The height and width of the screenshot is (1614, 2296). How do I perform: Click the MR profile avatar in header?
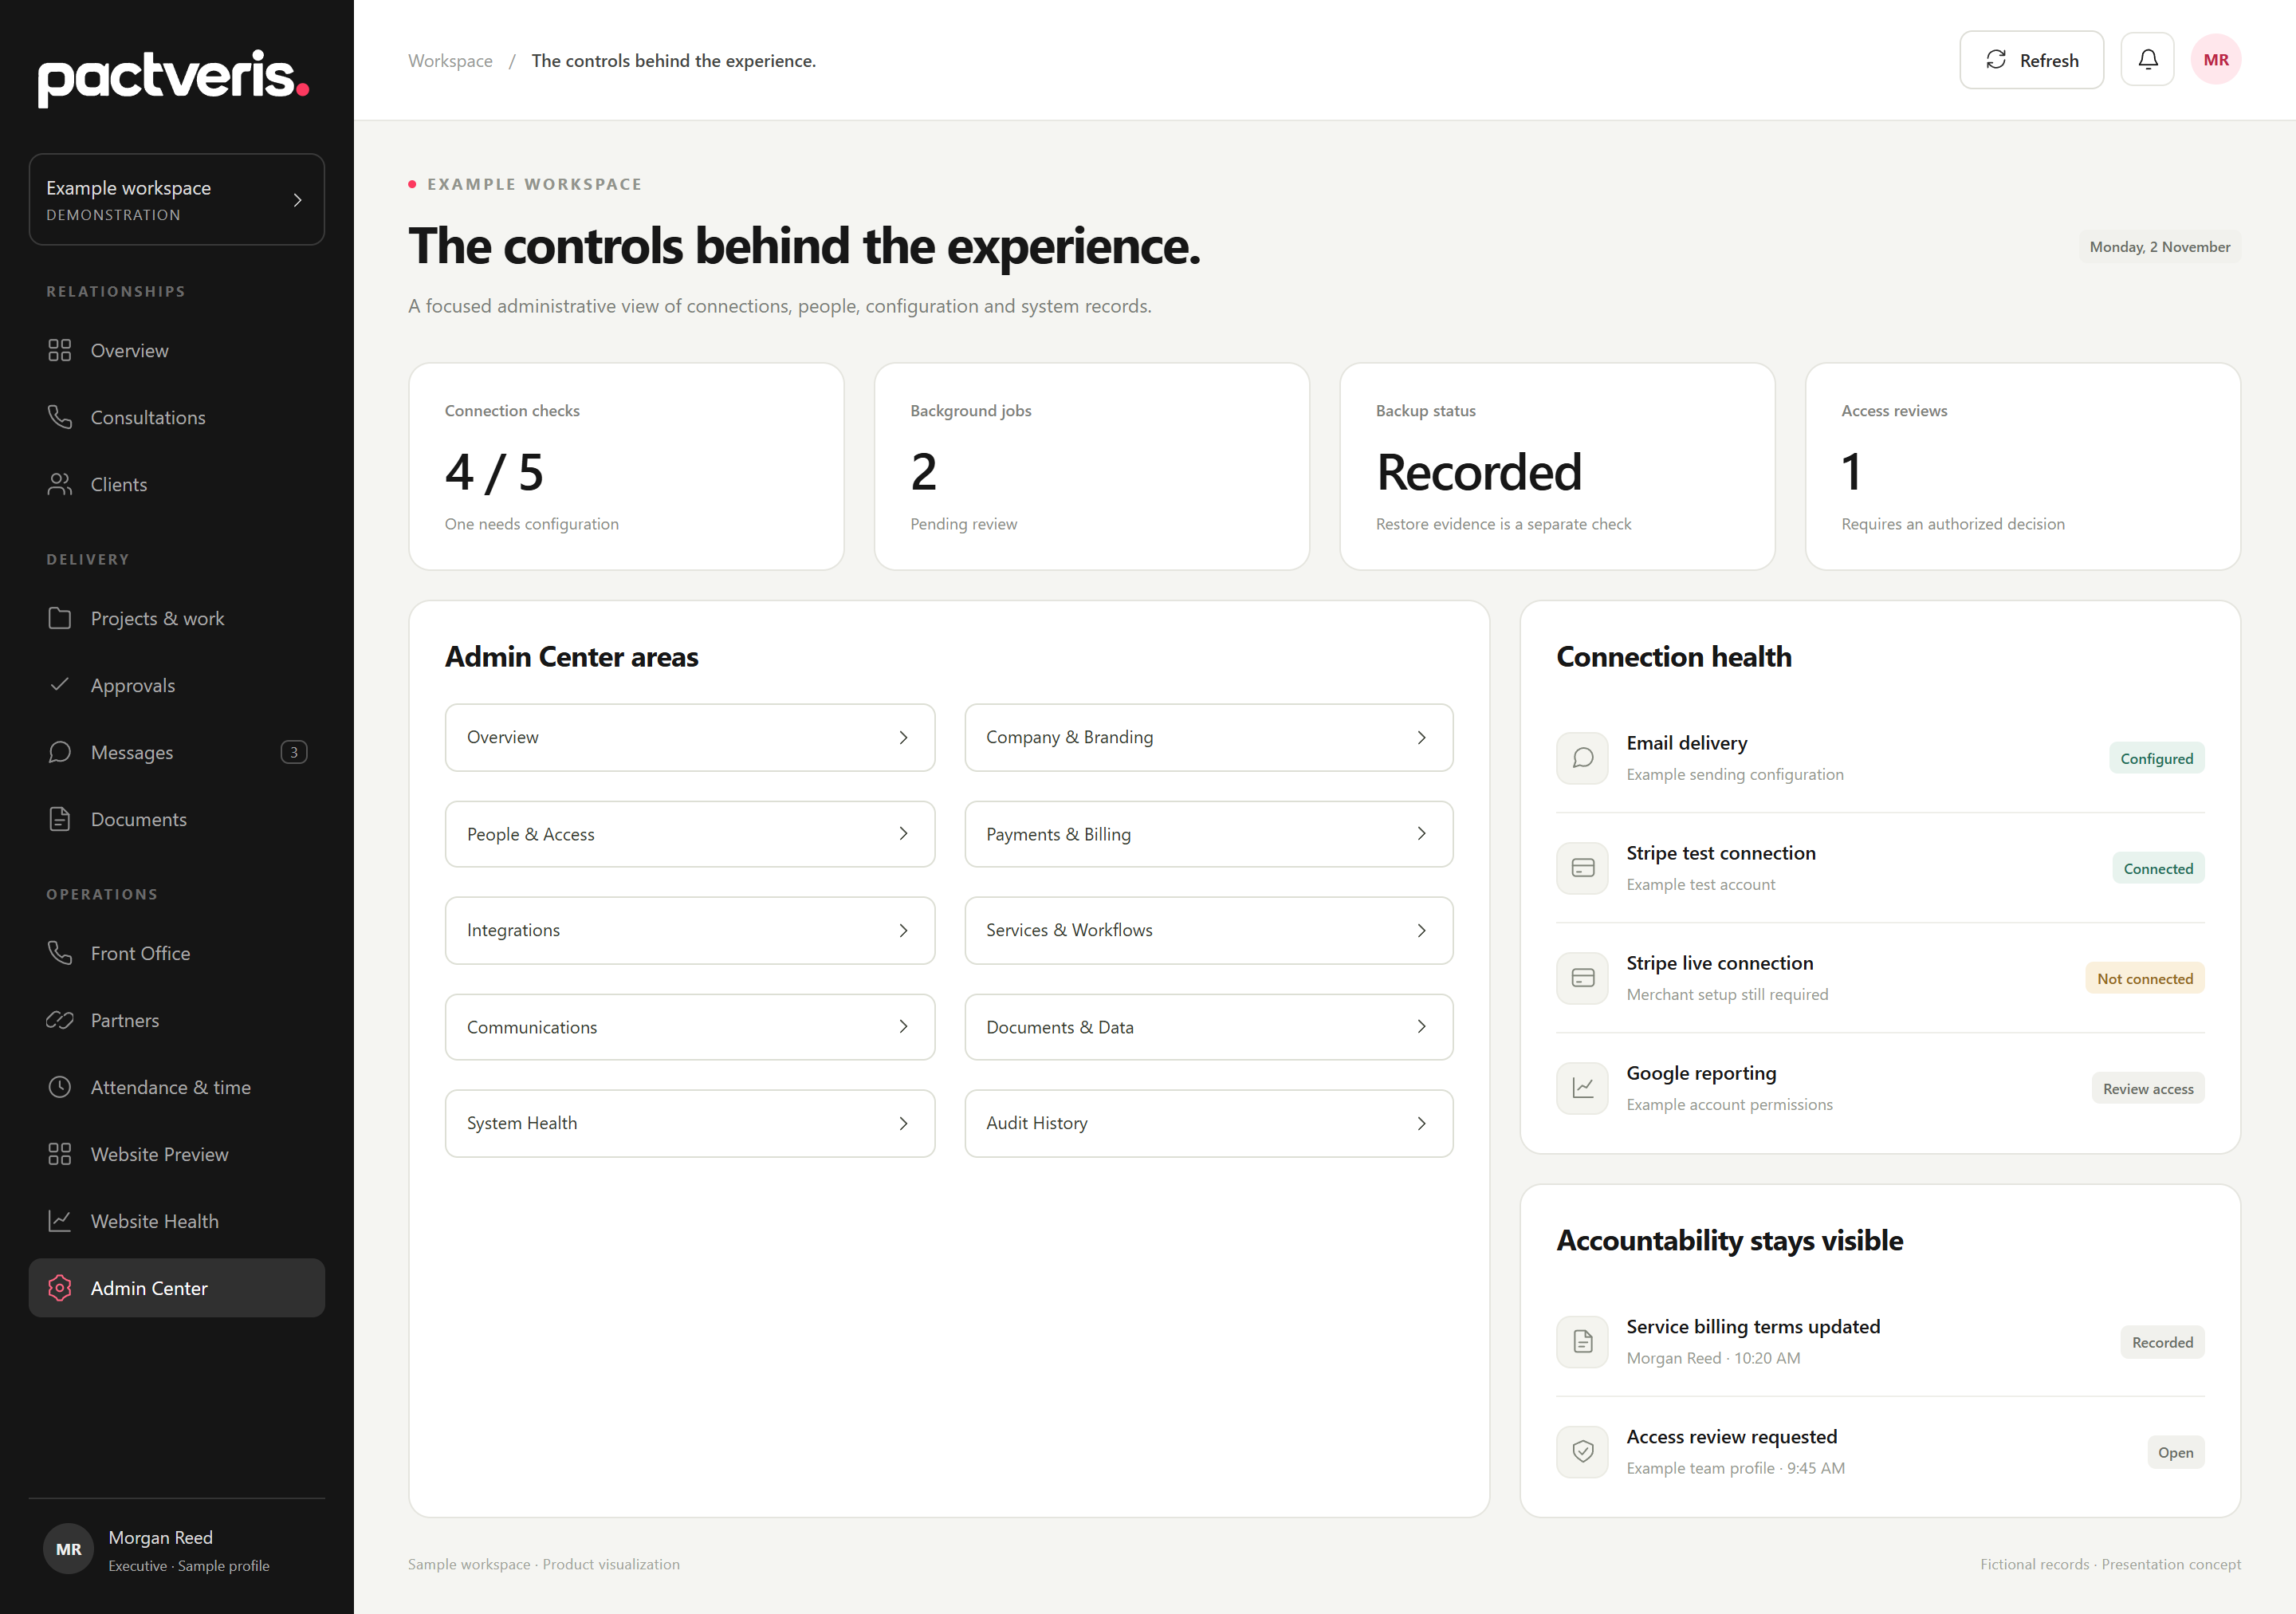click(x=2215, y=60)
